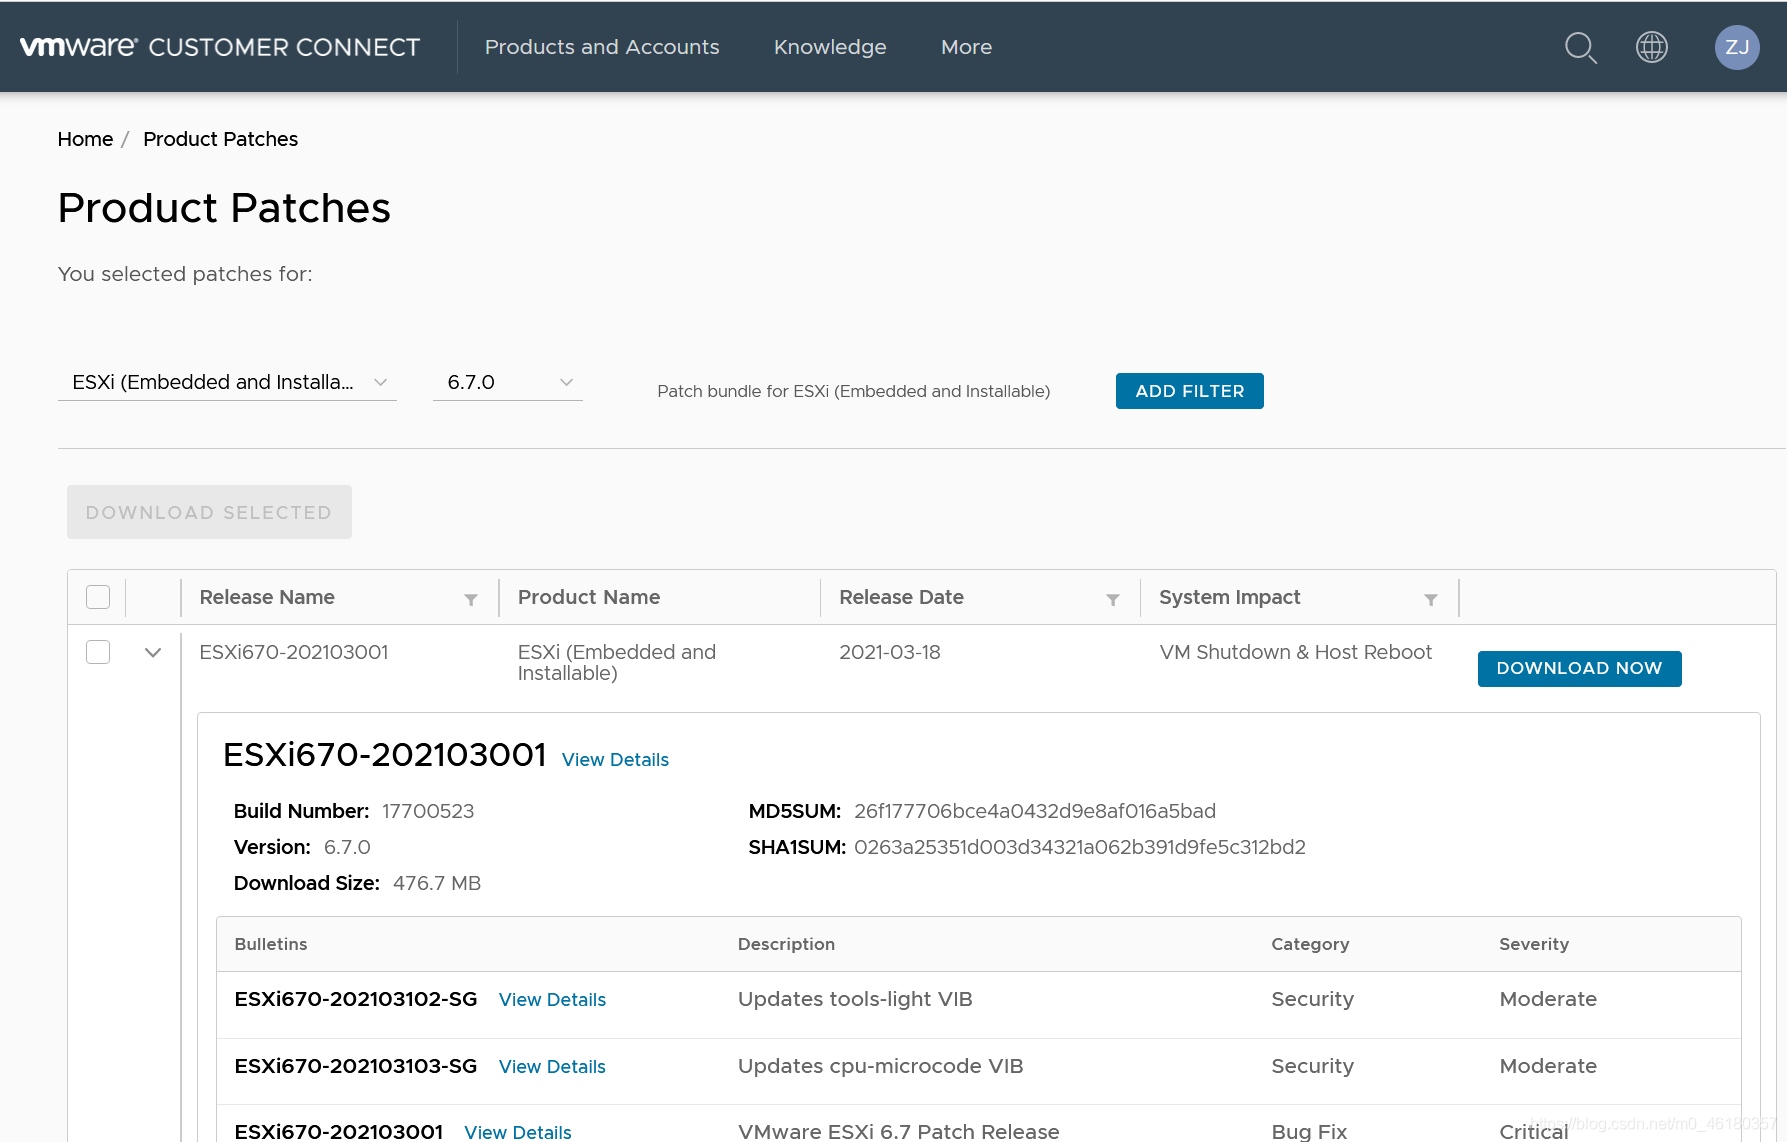Image resolution: width=1787 pixels, height=1142 pixels.
Task: Click the release date 2021-03-18 cell
Action: pos(890,652)
